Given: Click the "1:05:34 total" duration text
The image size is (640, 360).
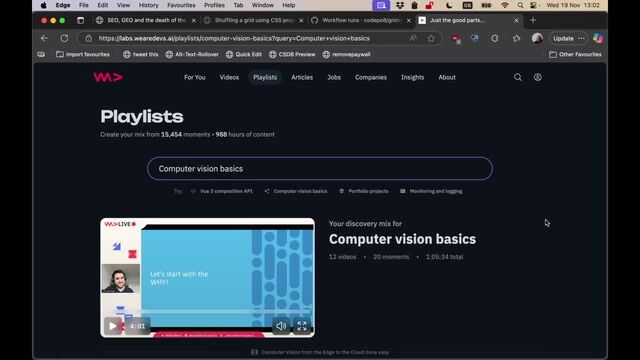Looking at the screenshot, I should click(444, 257).
